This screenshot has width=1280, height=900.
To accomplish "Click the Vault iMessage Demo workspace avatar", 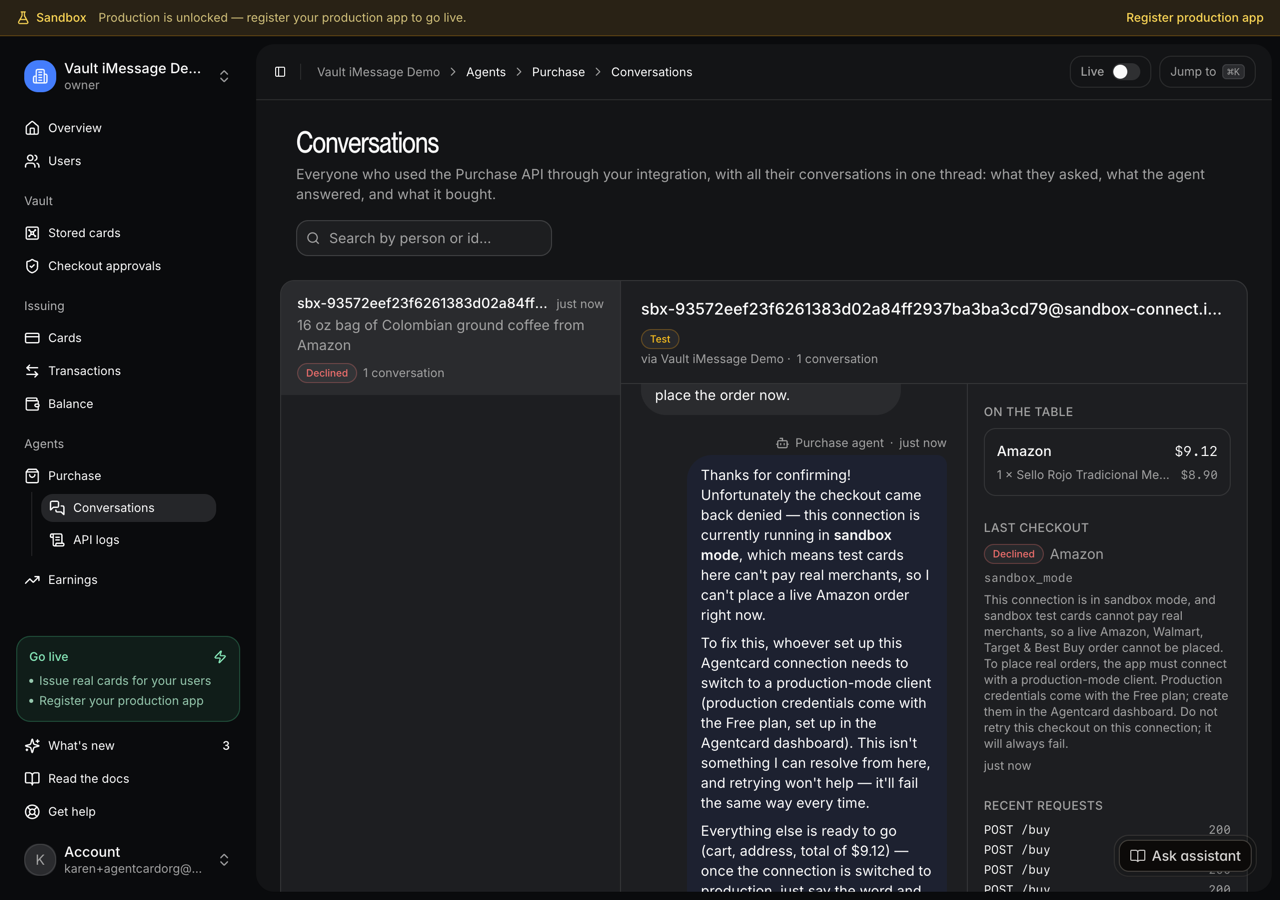I will click(x=40, y=76).
